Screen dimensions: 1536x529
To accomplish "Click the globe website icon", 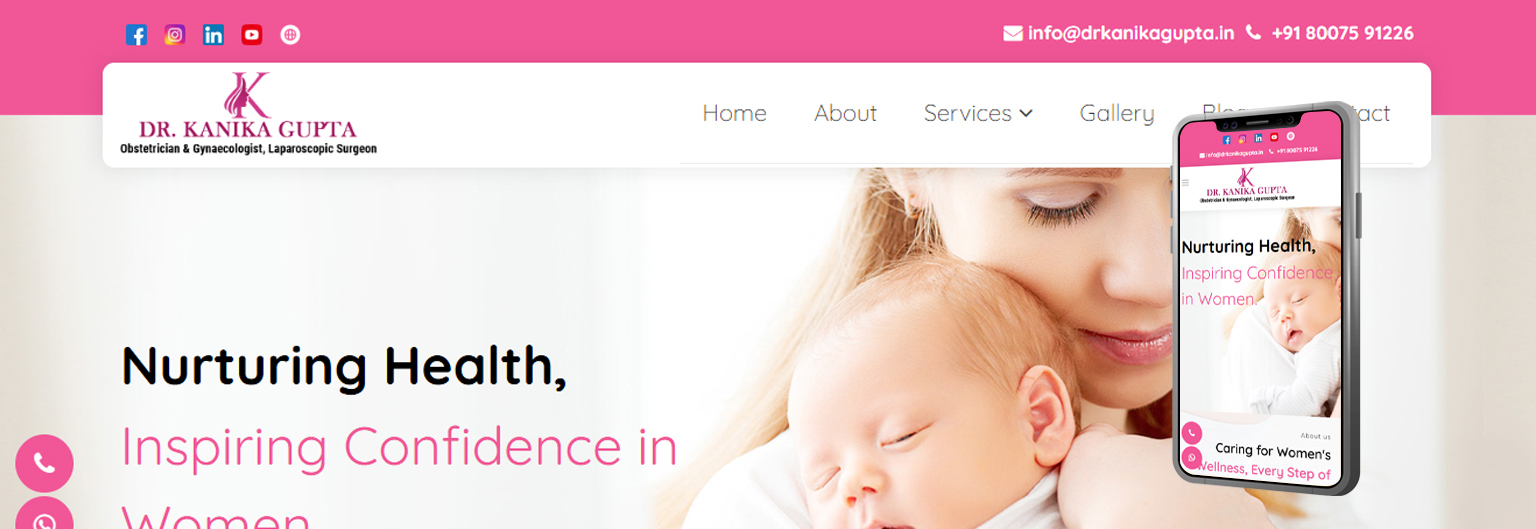I will tap(290, 35).
